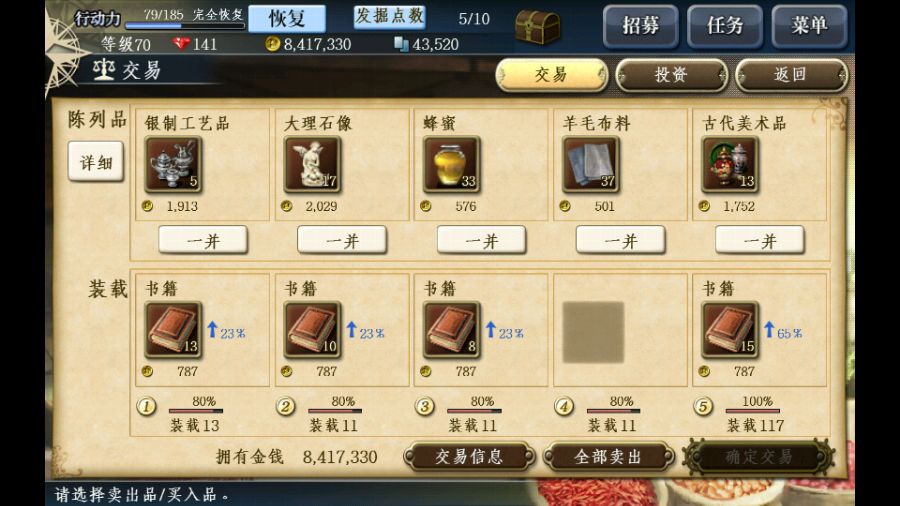This screenshot has height=506, width=900.
Task: Select the book in cargo slot 1
Action: [x=173, y=329]
